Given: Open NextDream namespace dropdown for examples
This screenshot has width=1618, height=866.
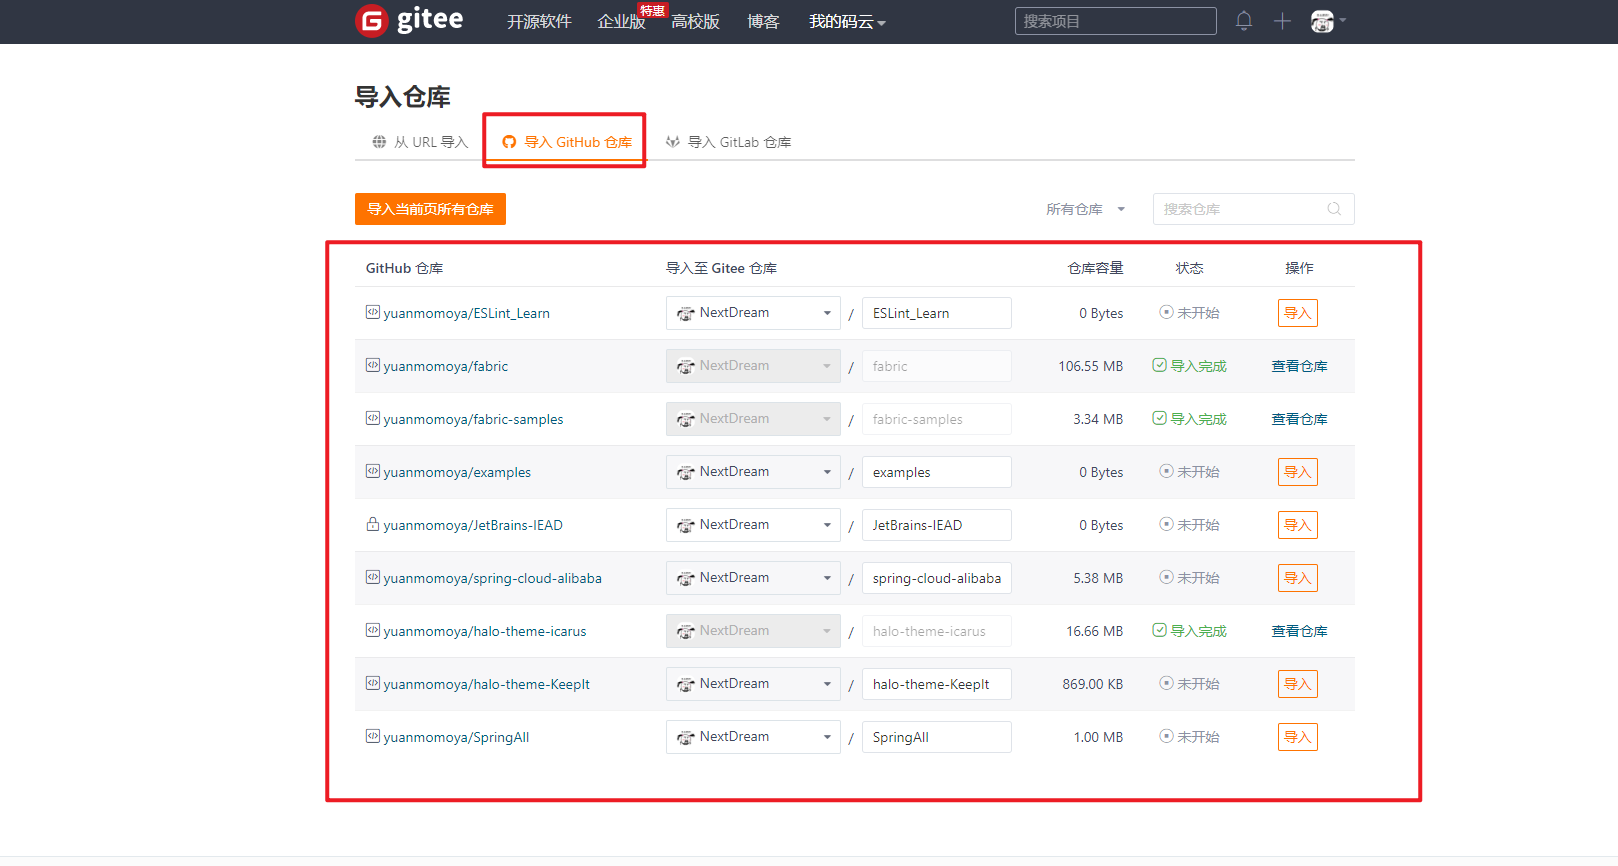Looking at the screenshot, I should click(x=753, y=472).
